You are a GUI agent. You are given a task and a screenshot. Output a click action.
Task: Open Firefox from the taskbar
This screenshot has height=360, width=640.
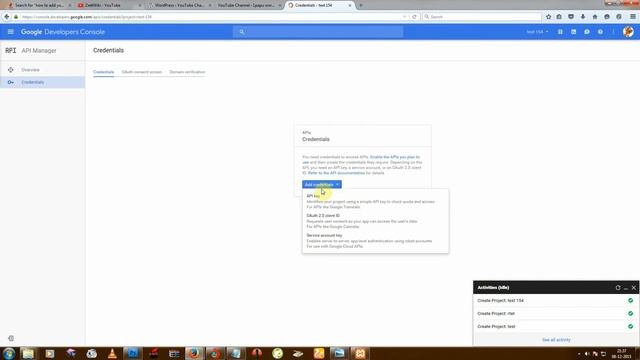point(194,353)
